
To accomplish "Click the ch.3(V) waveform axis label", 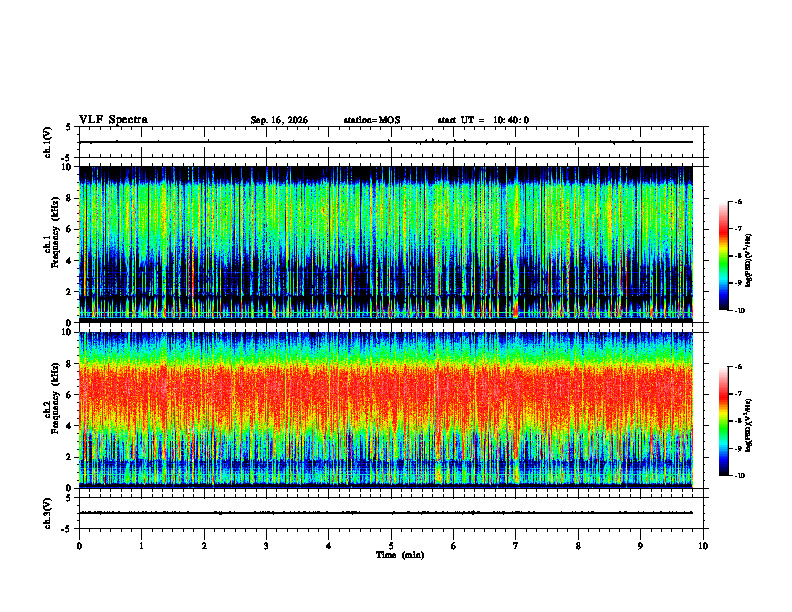I will tap(47, 513).
